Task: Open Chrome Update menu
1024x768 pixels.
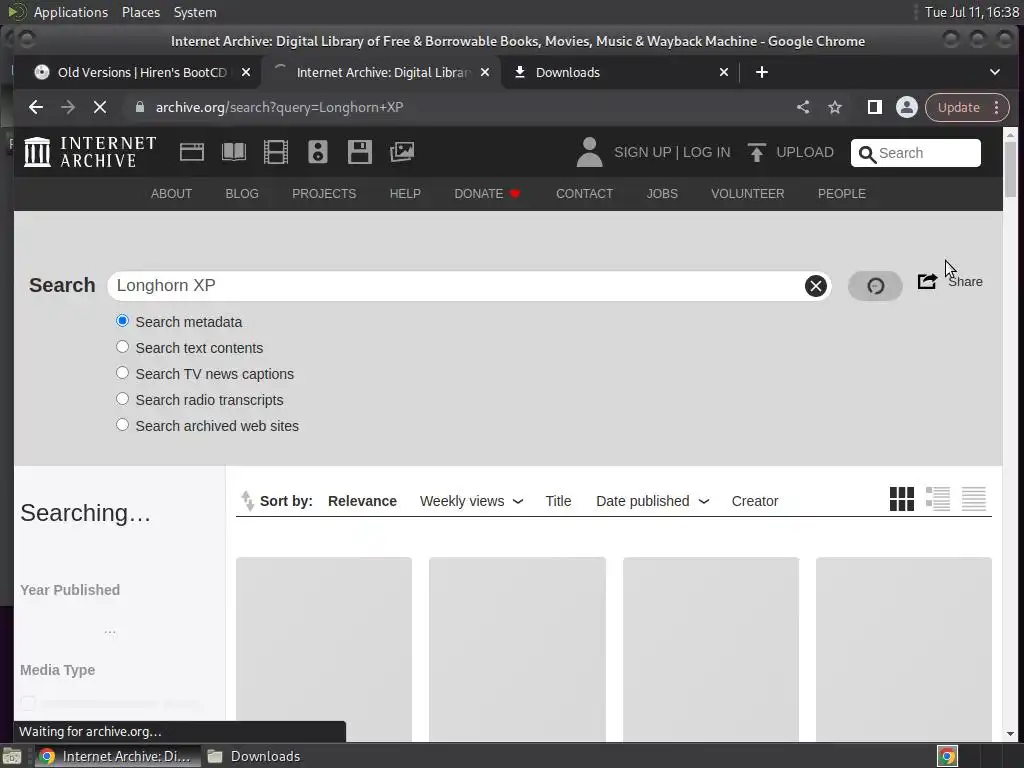Action: [x=967, y=107]
